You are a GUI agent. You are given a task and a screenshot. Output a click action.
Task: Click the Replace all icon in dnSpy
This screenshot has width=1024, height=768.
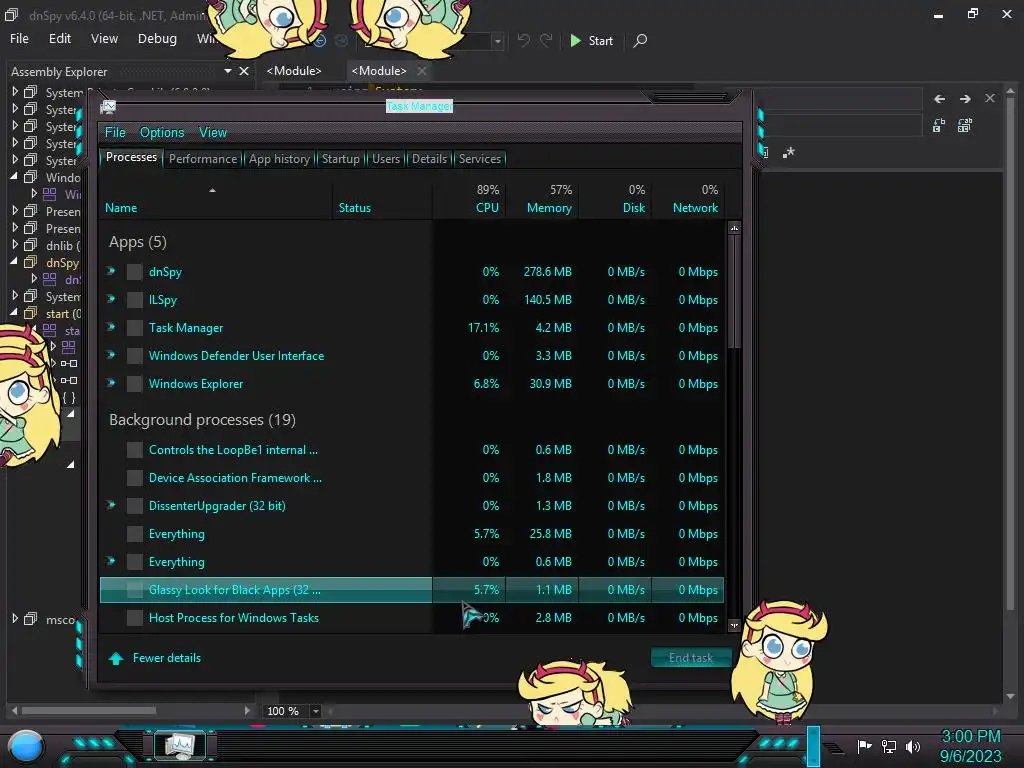point(965,125)
